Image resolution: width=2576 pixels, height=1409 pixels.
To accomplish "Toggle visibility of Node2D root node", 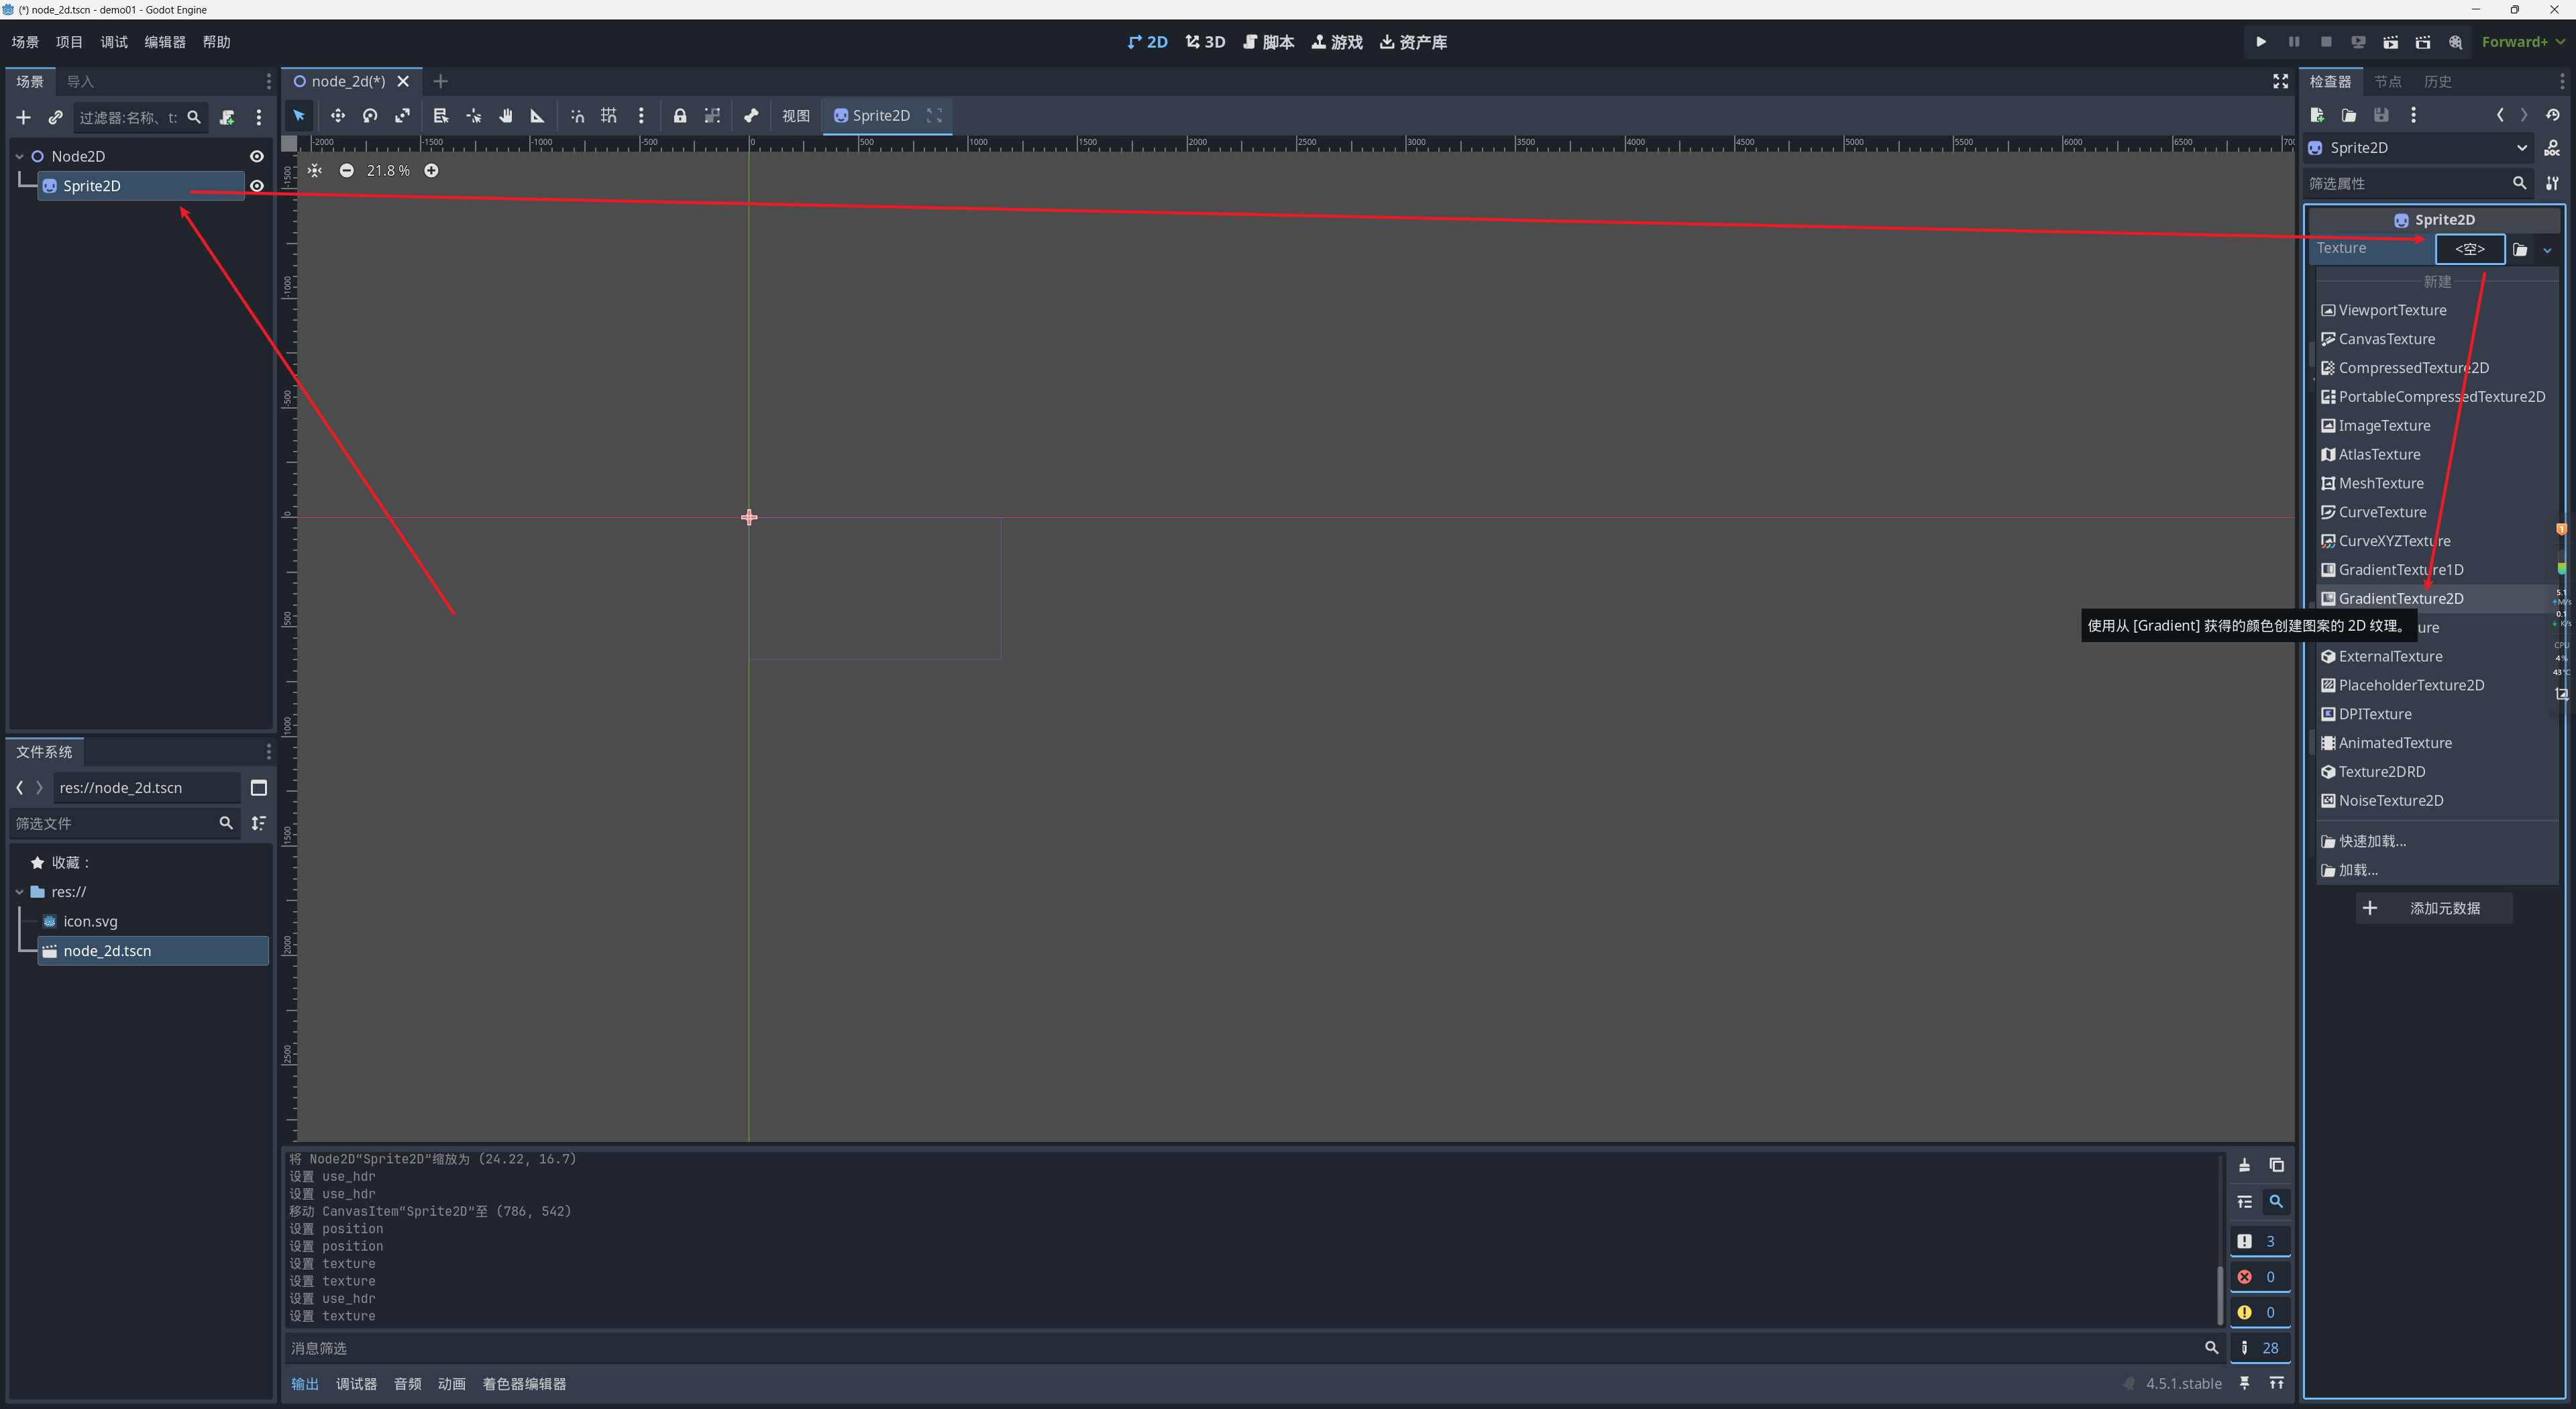I will coord(257,156).
